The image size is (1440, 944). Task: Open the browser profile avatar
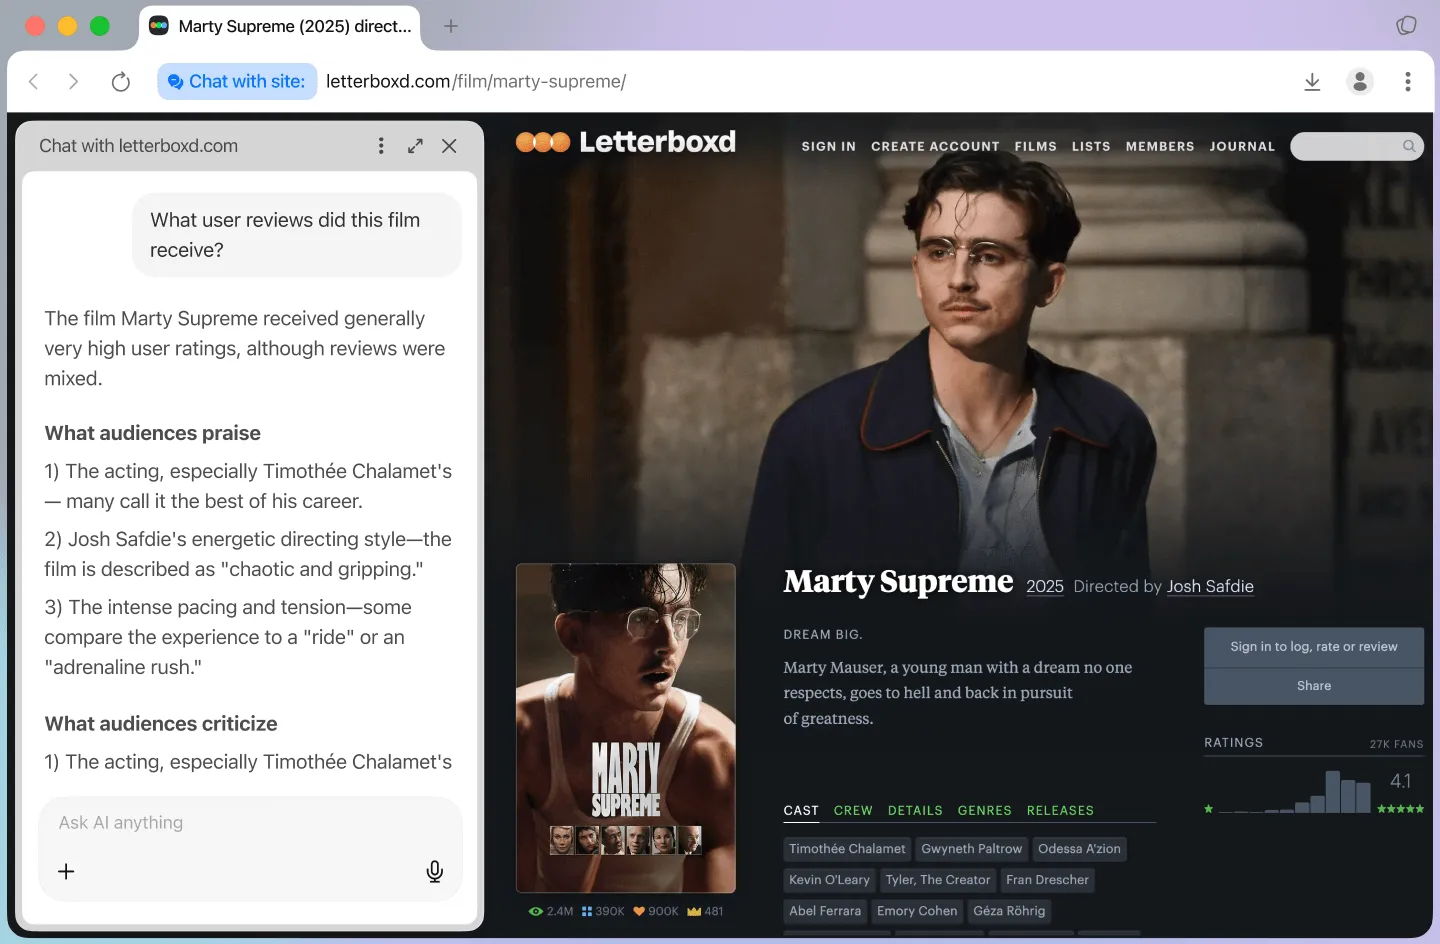pos(1360,82)
